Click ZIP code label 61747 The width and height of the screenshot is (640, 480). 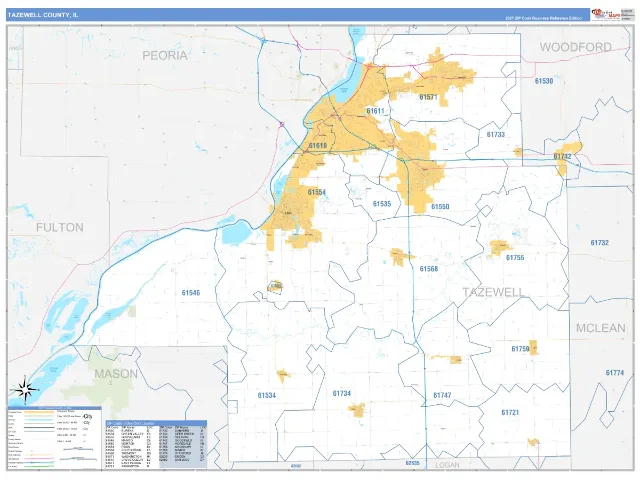[442, 395]
